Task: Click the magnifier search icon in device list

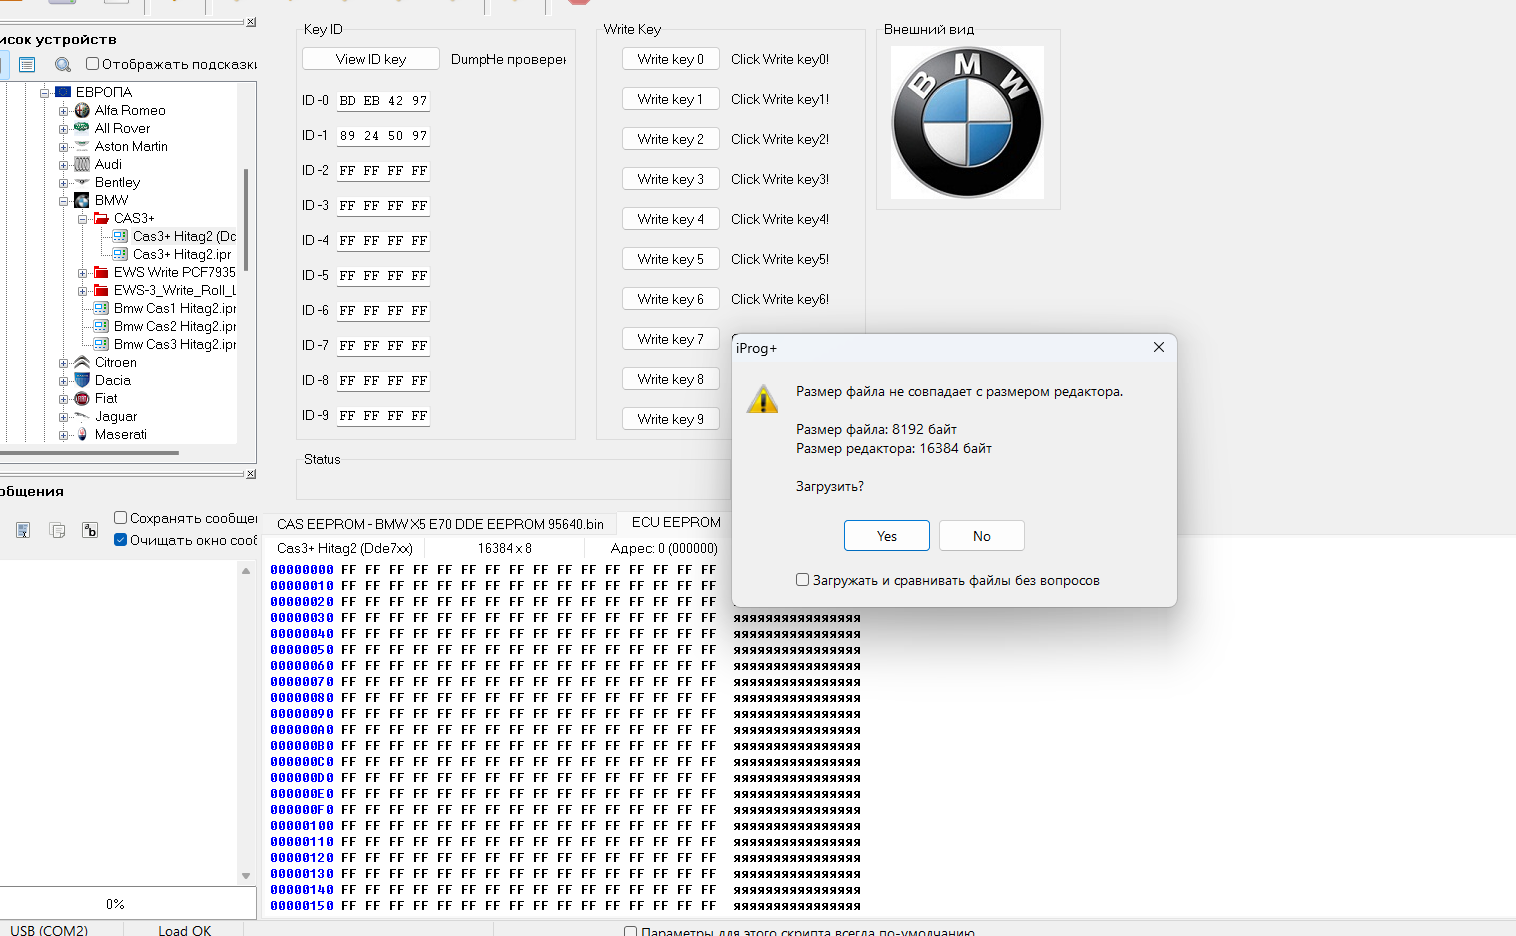Action: [x=63, y=65]
